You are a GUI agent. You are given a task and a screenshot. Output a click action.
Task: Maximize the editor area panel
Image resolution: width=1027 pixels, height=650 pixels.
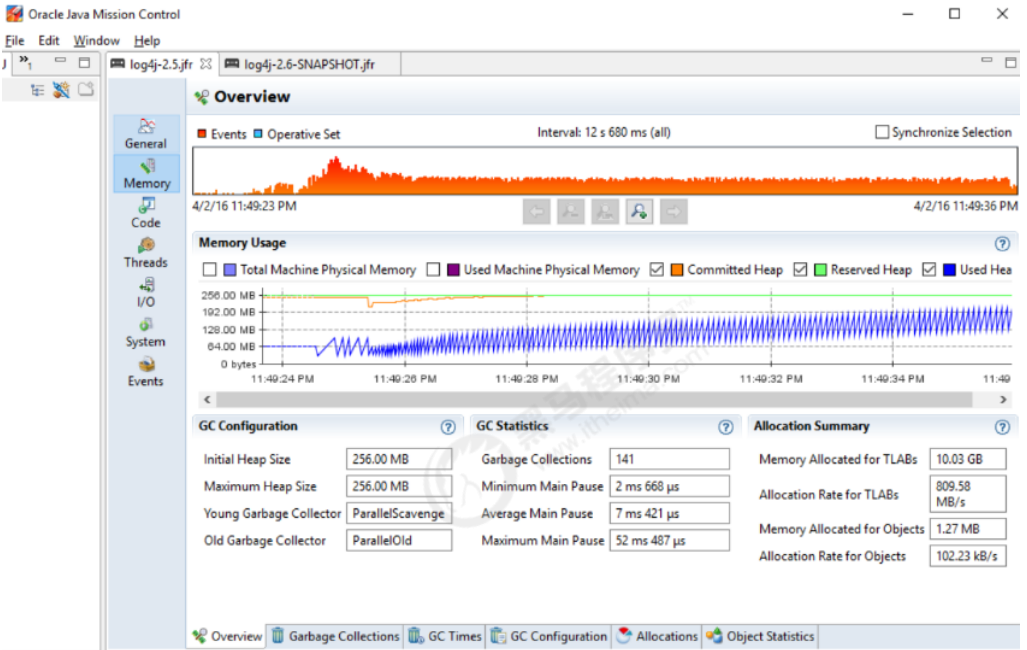(1011, 62)
